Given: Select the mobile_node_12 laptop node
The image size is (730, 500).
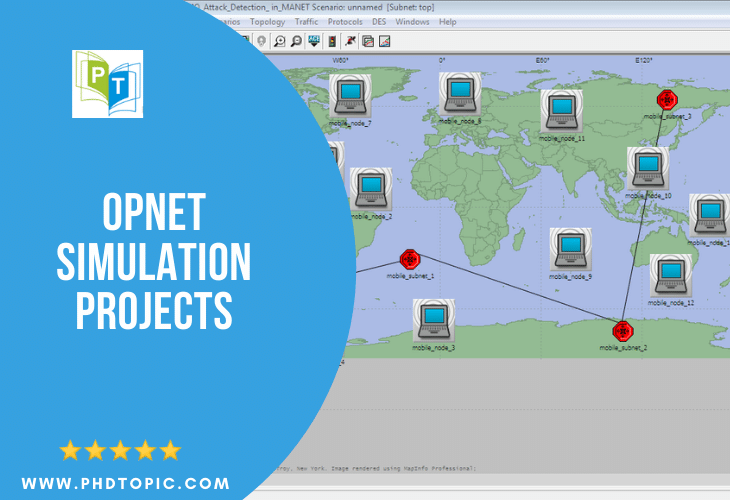Looking at the screenshot, I should coord(671,275).
